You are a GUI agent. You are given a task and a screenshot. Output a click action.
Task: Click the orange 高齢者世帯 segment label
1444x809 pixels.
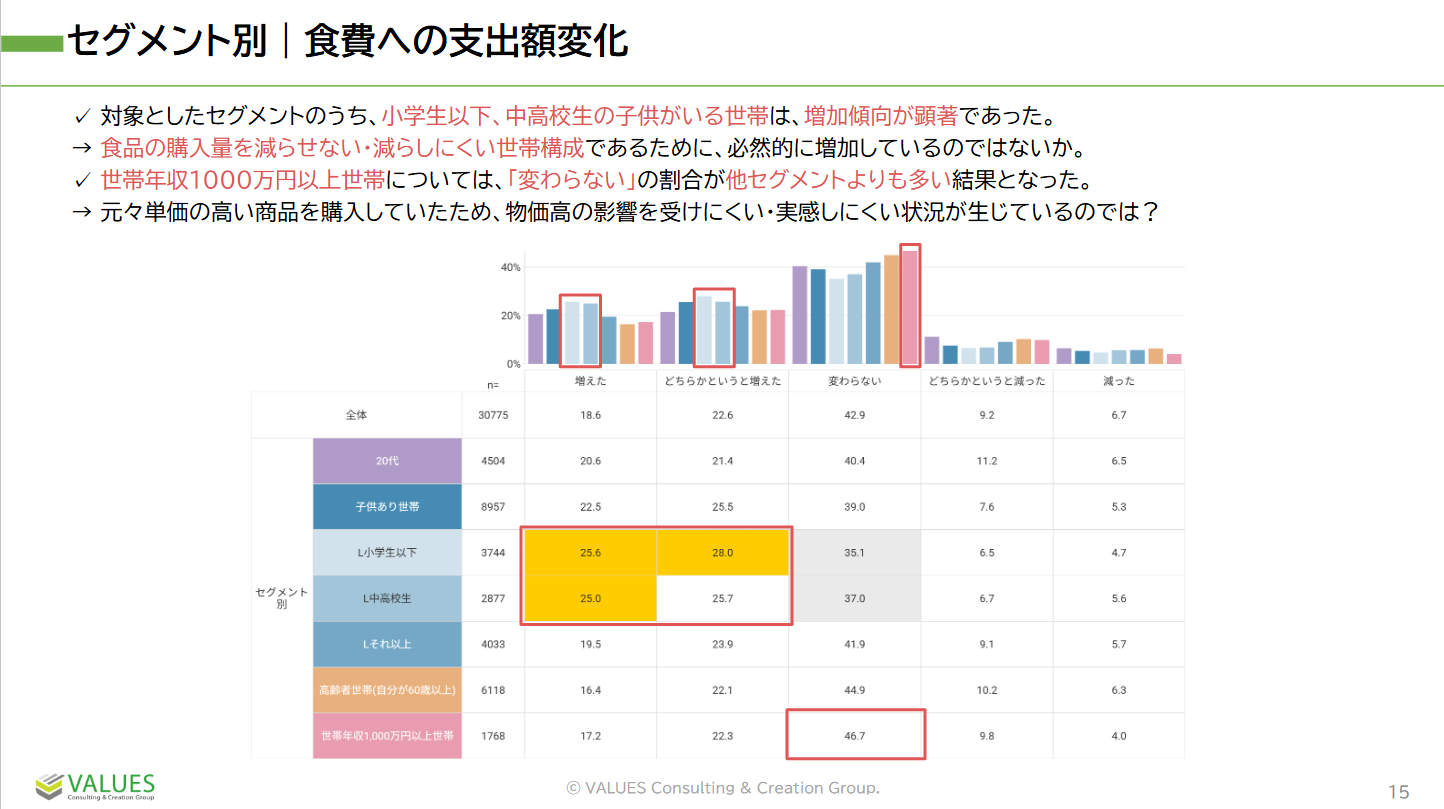(387, 690)
